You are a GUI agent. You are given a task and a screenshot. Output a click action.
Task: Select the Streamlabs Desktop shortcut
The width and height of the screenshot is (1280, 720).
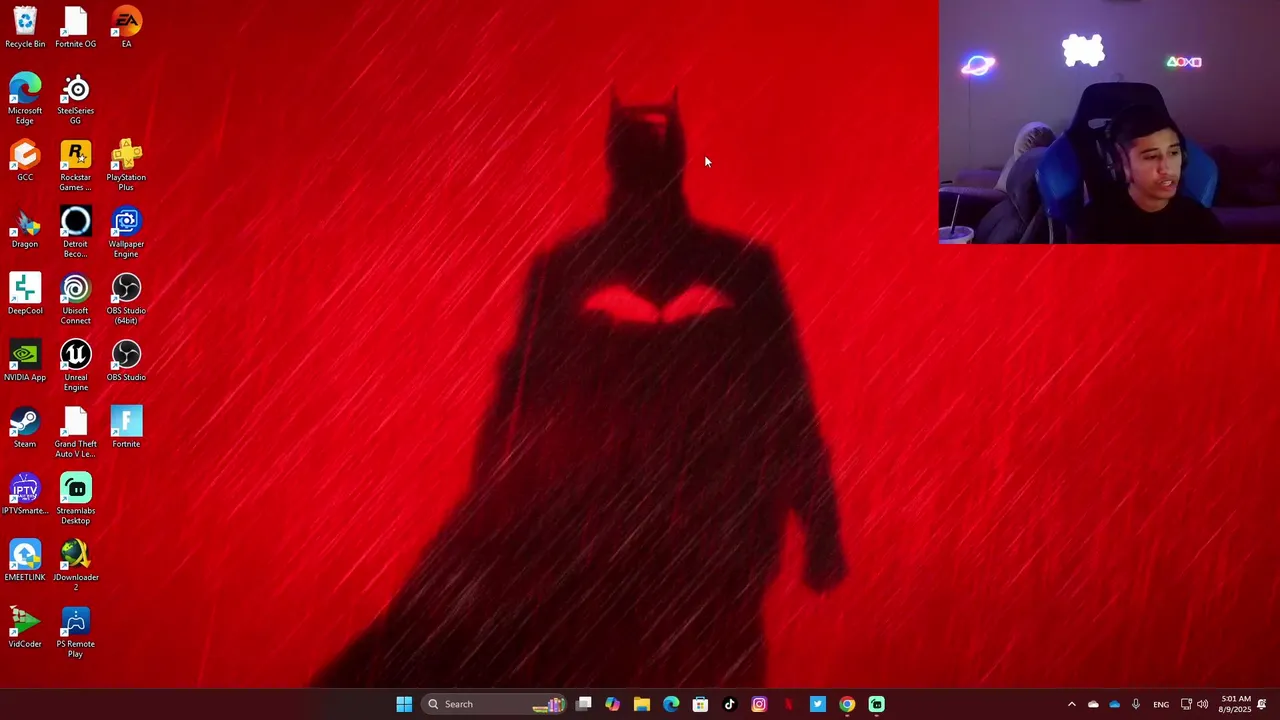pos(76,498)
